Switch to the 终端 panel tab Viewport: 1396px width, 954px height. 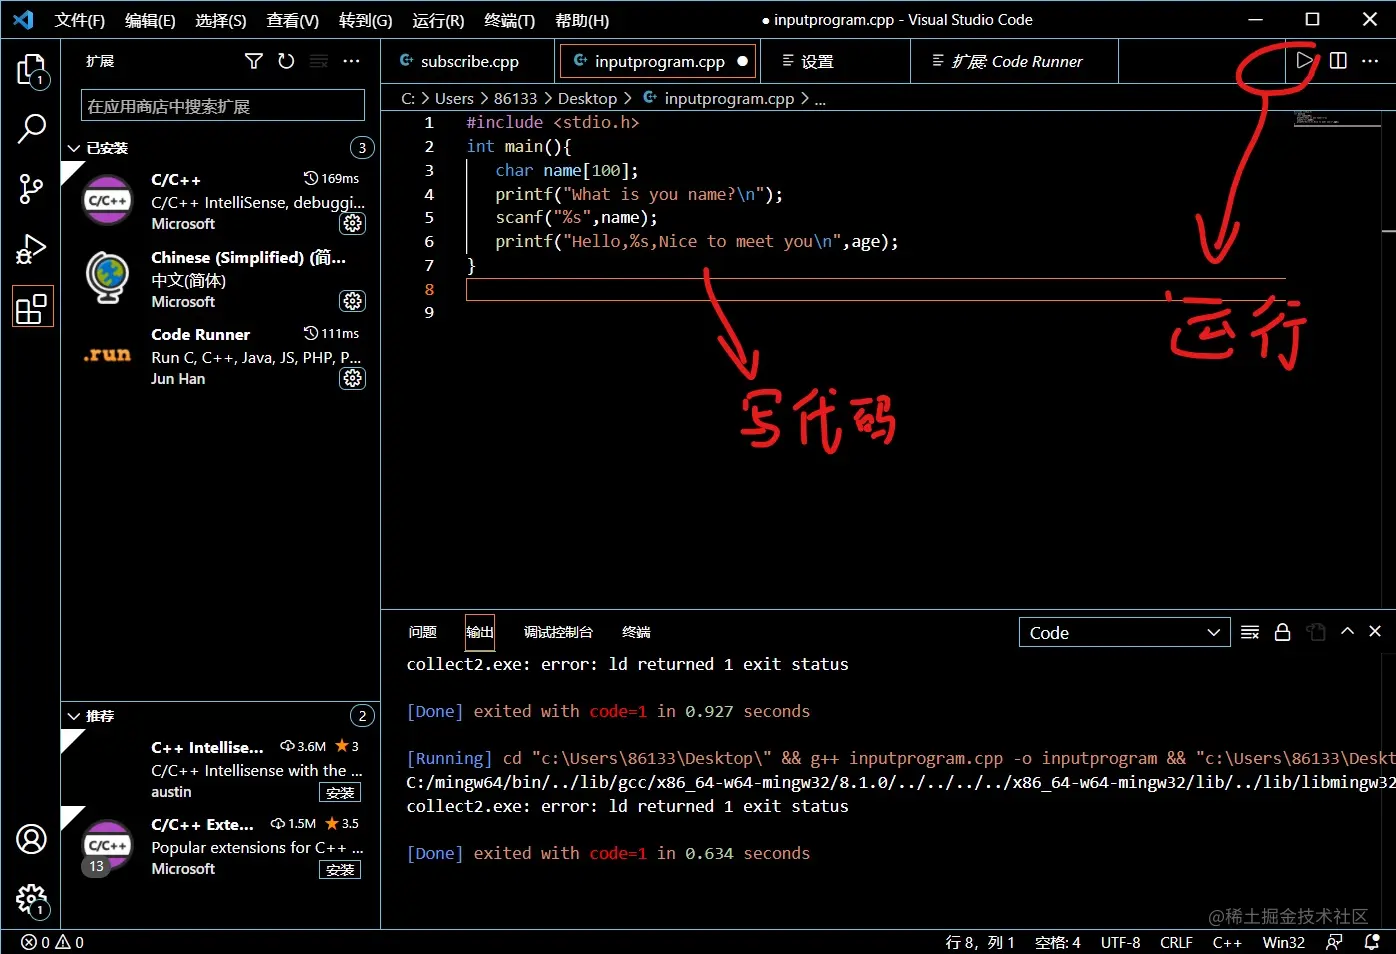tap(636, 632)
